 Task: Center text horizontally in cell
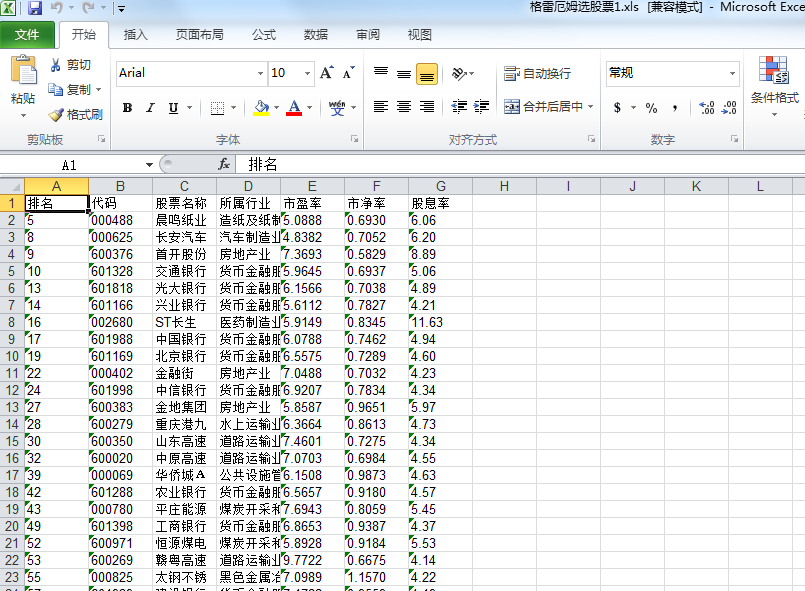(x=404, y=106)
